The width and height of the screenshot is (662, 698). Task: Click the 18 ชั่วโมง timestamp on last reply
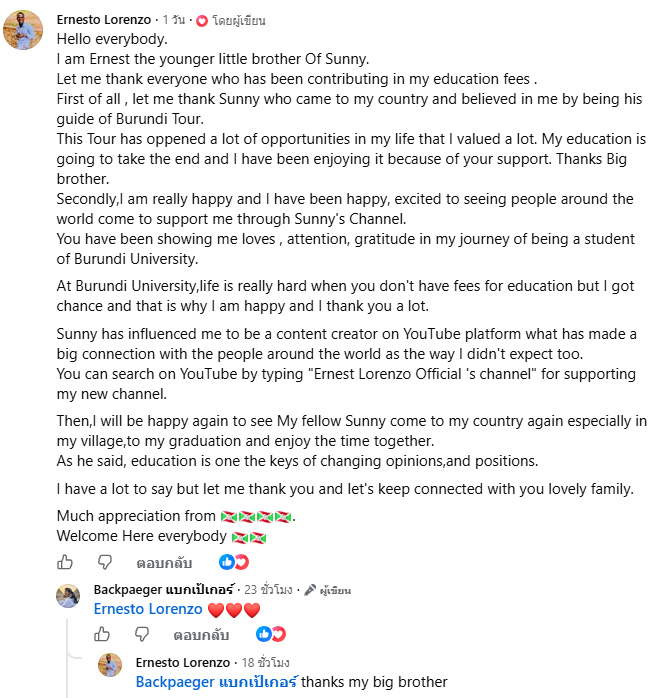point(266,662)
